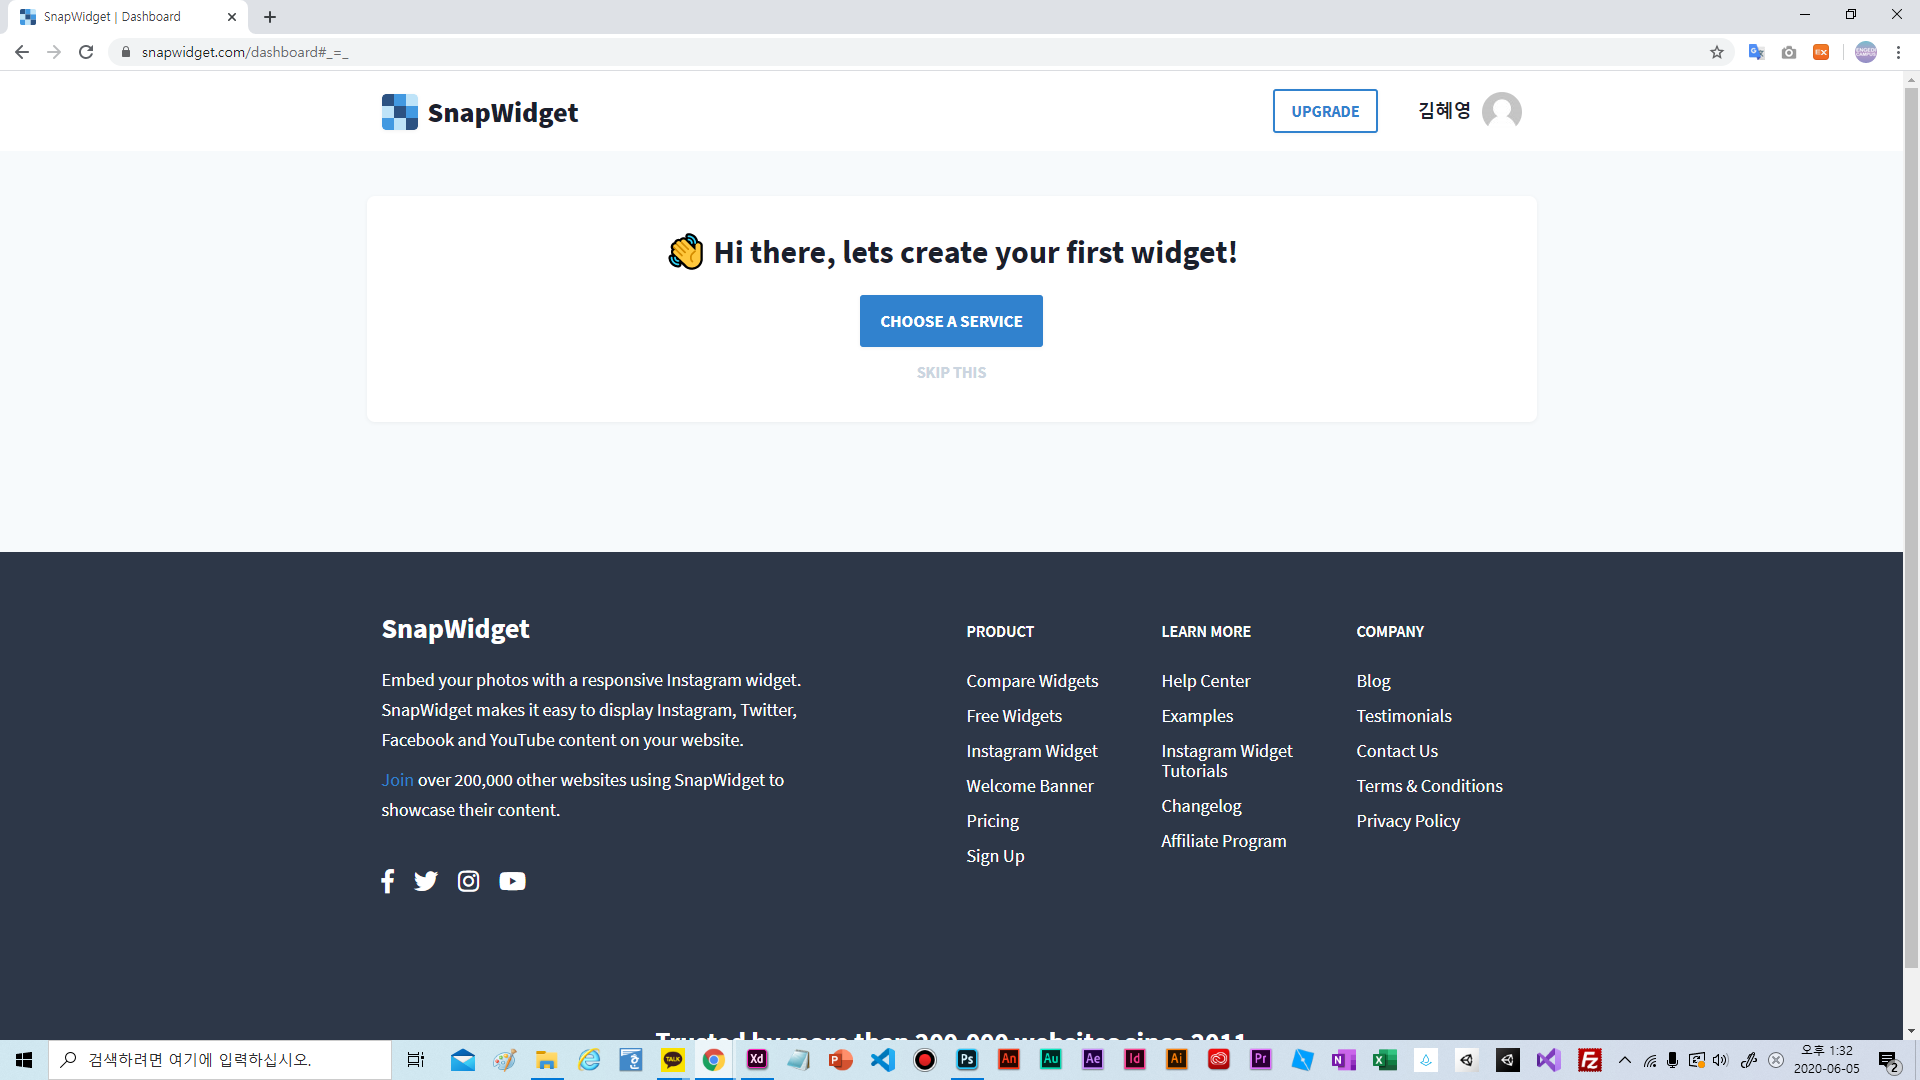Open KakaoTalk from the taskbar
The image size is (1920, 1080).
pos(673,1059)
